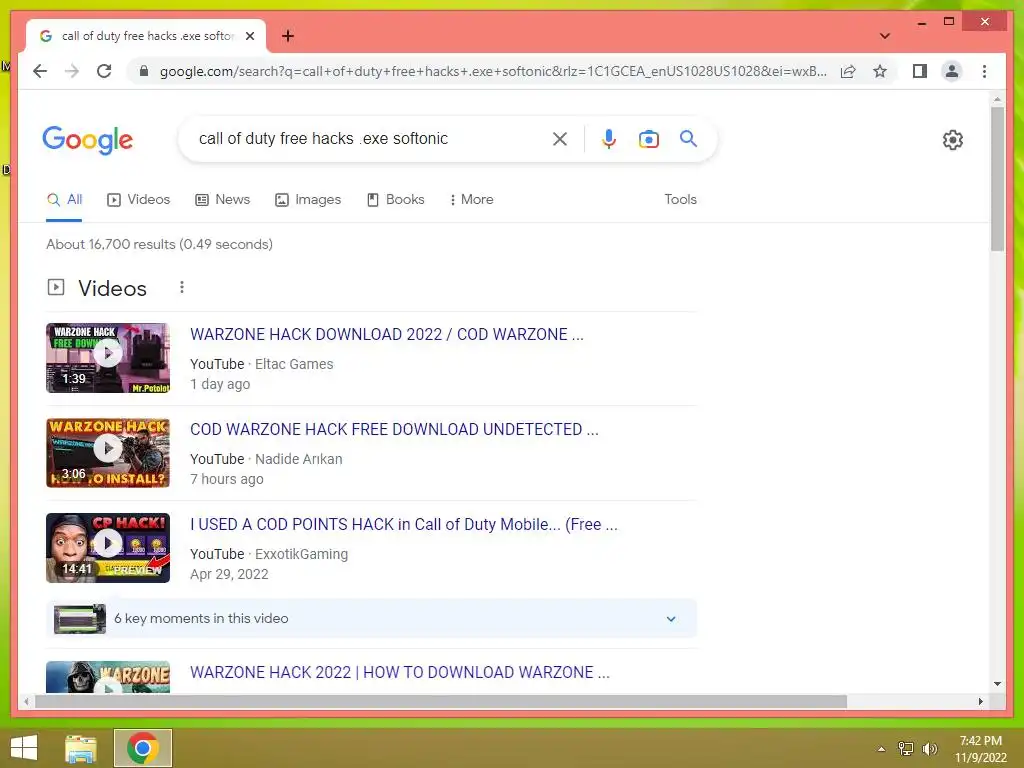The image size is (1024, 768).
Task: Submit search with magnifier icon
Action: click(x=688, y=138)
